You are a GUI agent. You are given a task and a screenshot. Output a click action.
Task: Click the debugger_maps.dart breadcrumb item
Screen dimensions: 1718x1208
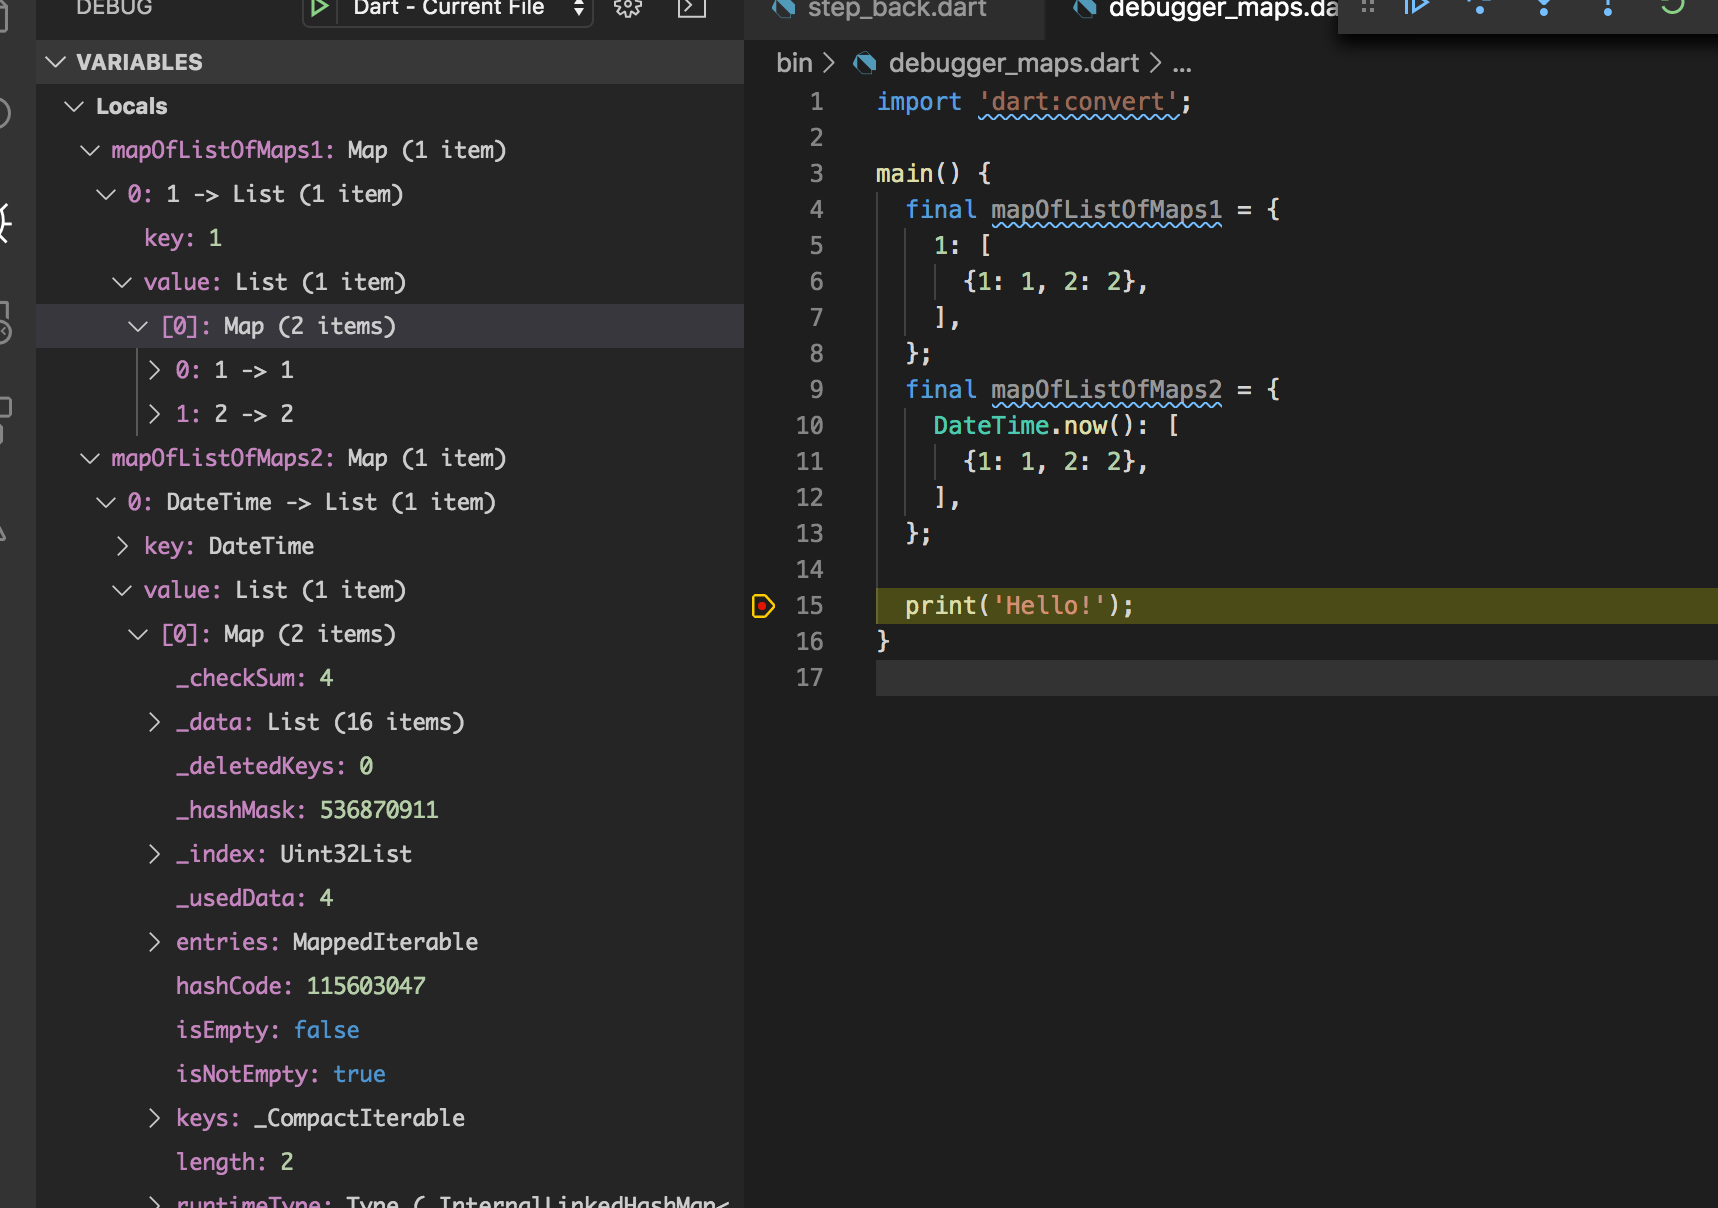(x=1013, y=63)
